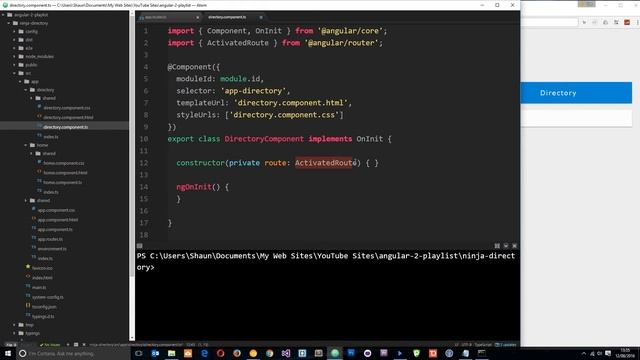Viewport: 640px width, 360px height.
Task: Close the terminal panel
Action: coord(515,246)
